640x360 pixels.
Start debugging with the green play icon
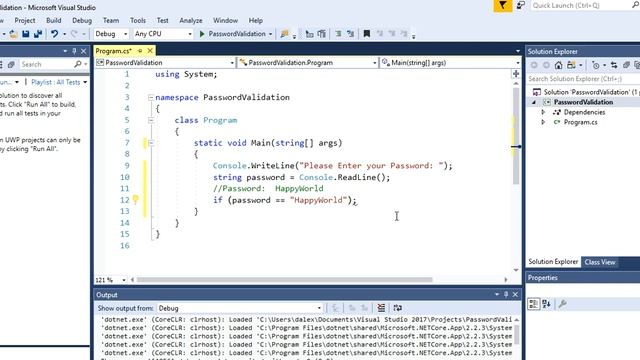pyautogui.click(x=202, y=34)
